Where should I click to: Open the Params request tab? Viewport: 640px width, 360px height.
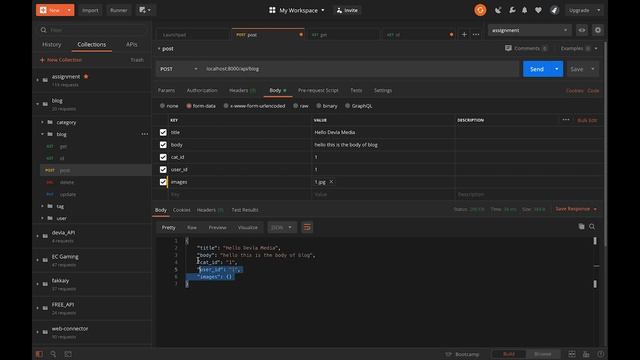tap(166, 90)
